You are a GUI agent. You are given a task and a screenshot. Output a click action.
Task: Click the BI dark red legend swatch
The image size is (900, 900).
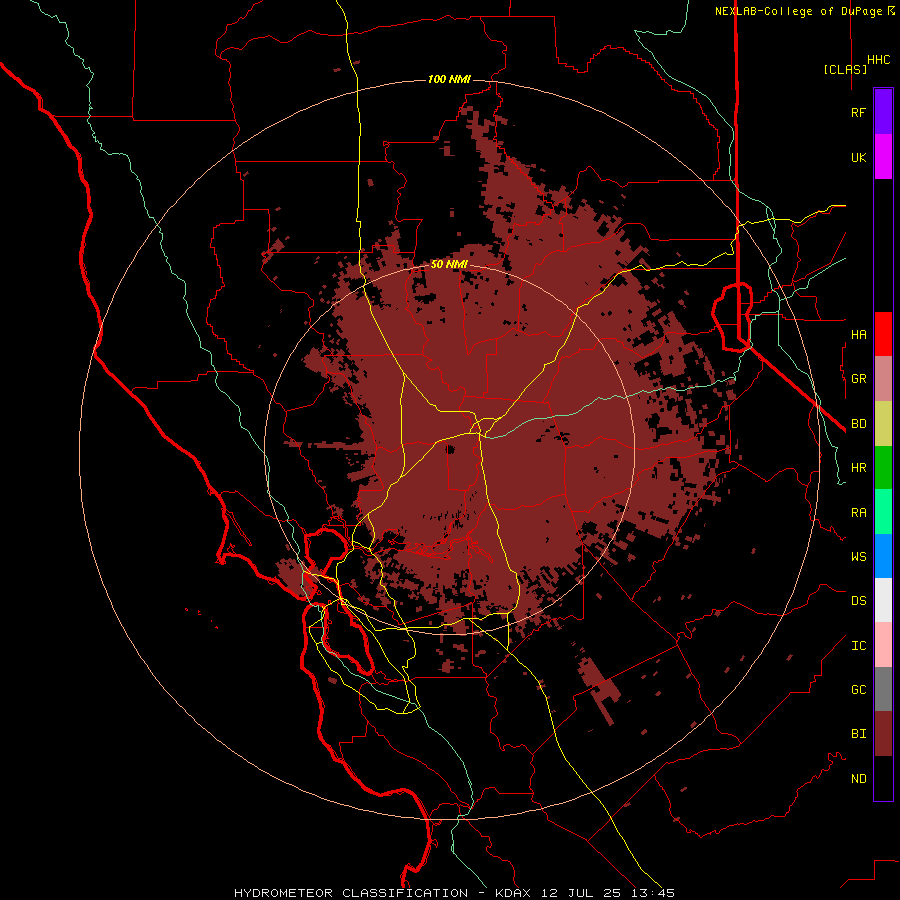(883, 734)
